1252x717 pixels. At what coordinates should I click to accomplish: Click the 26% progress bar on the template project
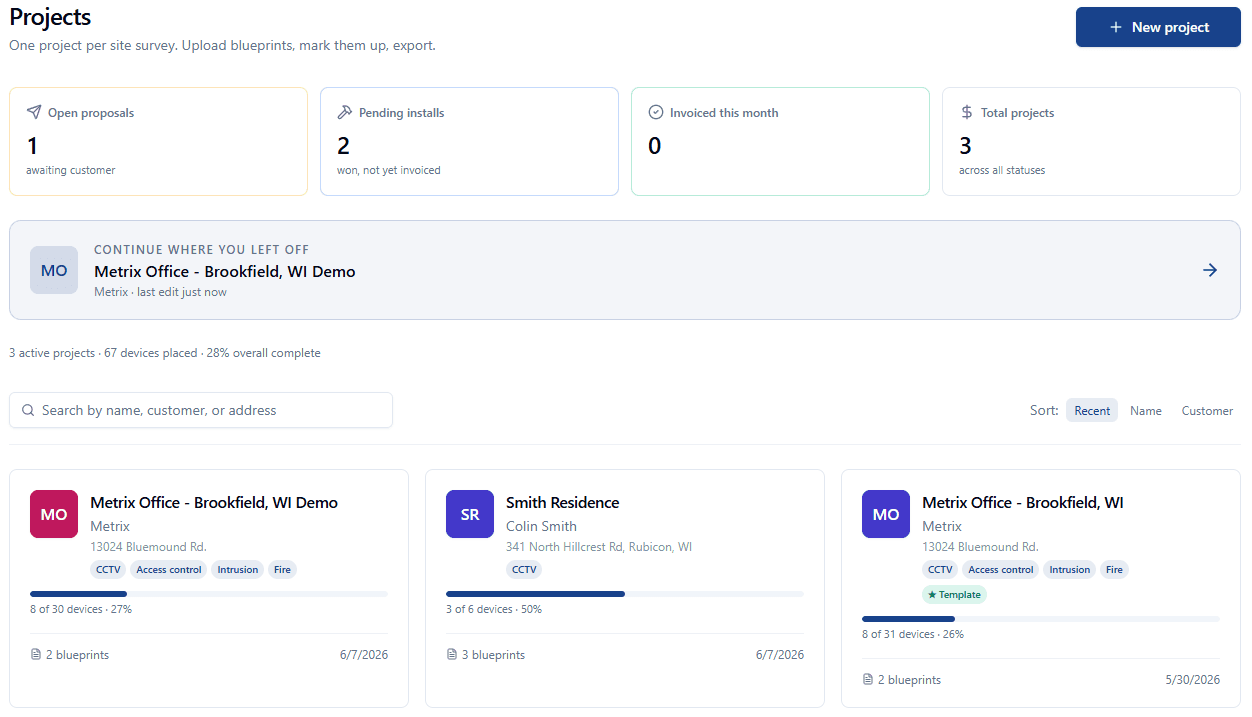click(1041, 619)
